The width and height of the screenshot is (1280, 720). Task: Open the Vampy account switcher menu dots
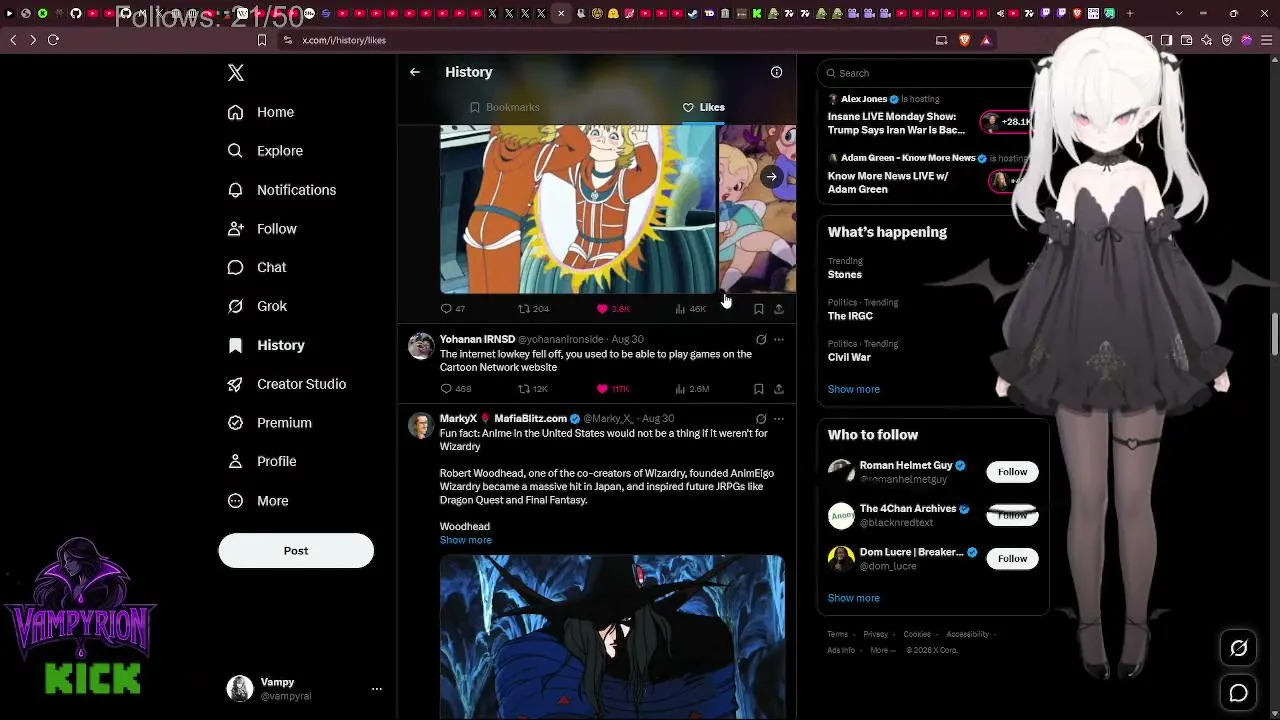point(377,689)
